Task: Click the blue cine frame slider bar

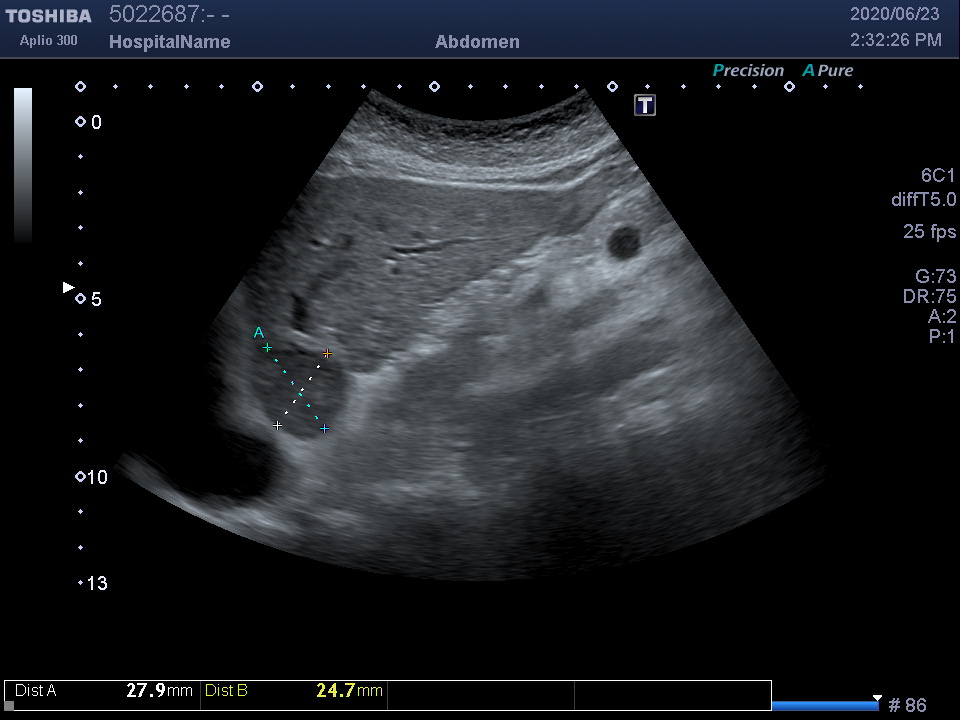Action: (x=824, y=706)
